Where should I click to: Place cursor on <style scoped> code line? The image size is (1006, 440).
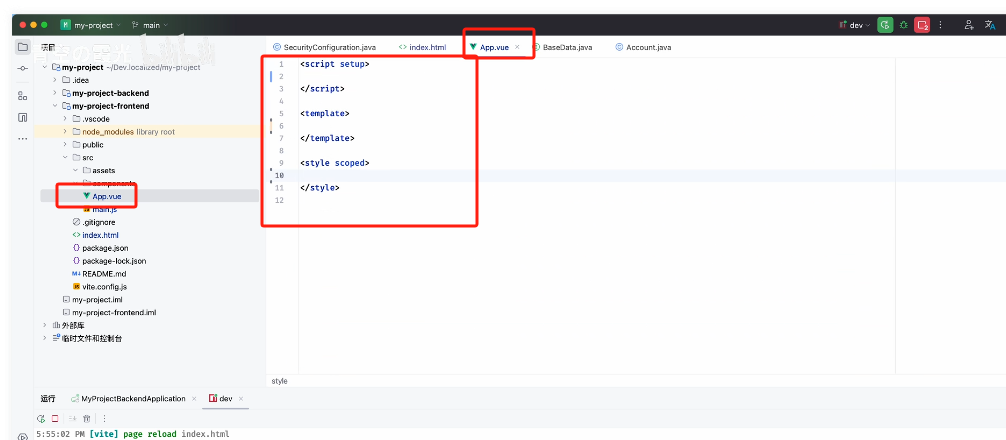tap(334, 163)
